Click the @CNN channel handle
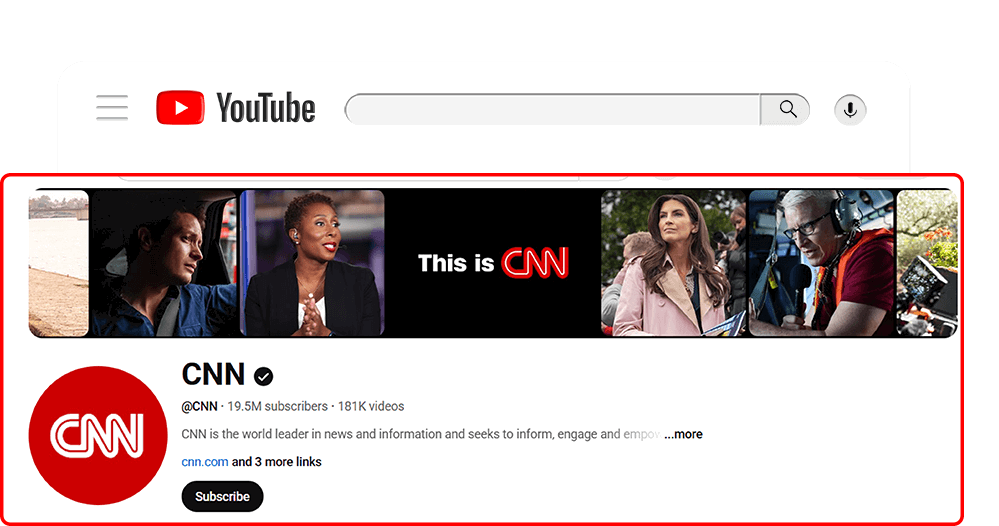The height and width of the screenshot is (526, 999). click(199, 406)
